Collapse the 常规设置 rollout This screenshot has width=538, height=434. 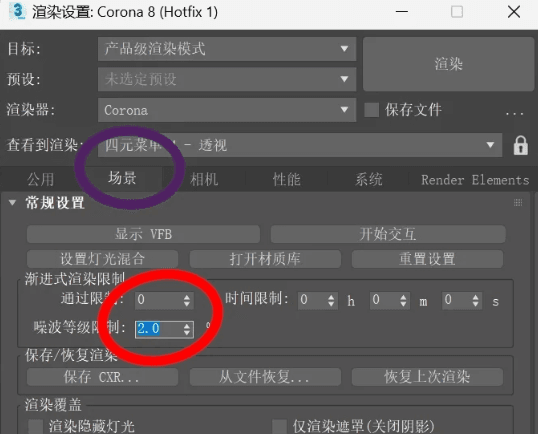[12, 203]
